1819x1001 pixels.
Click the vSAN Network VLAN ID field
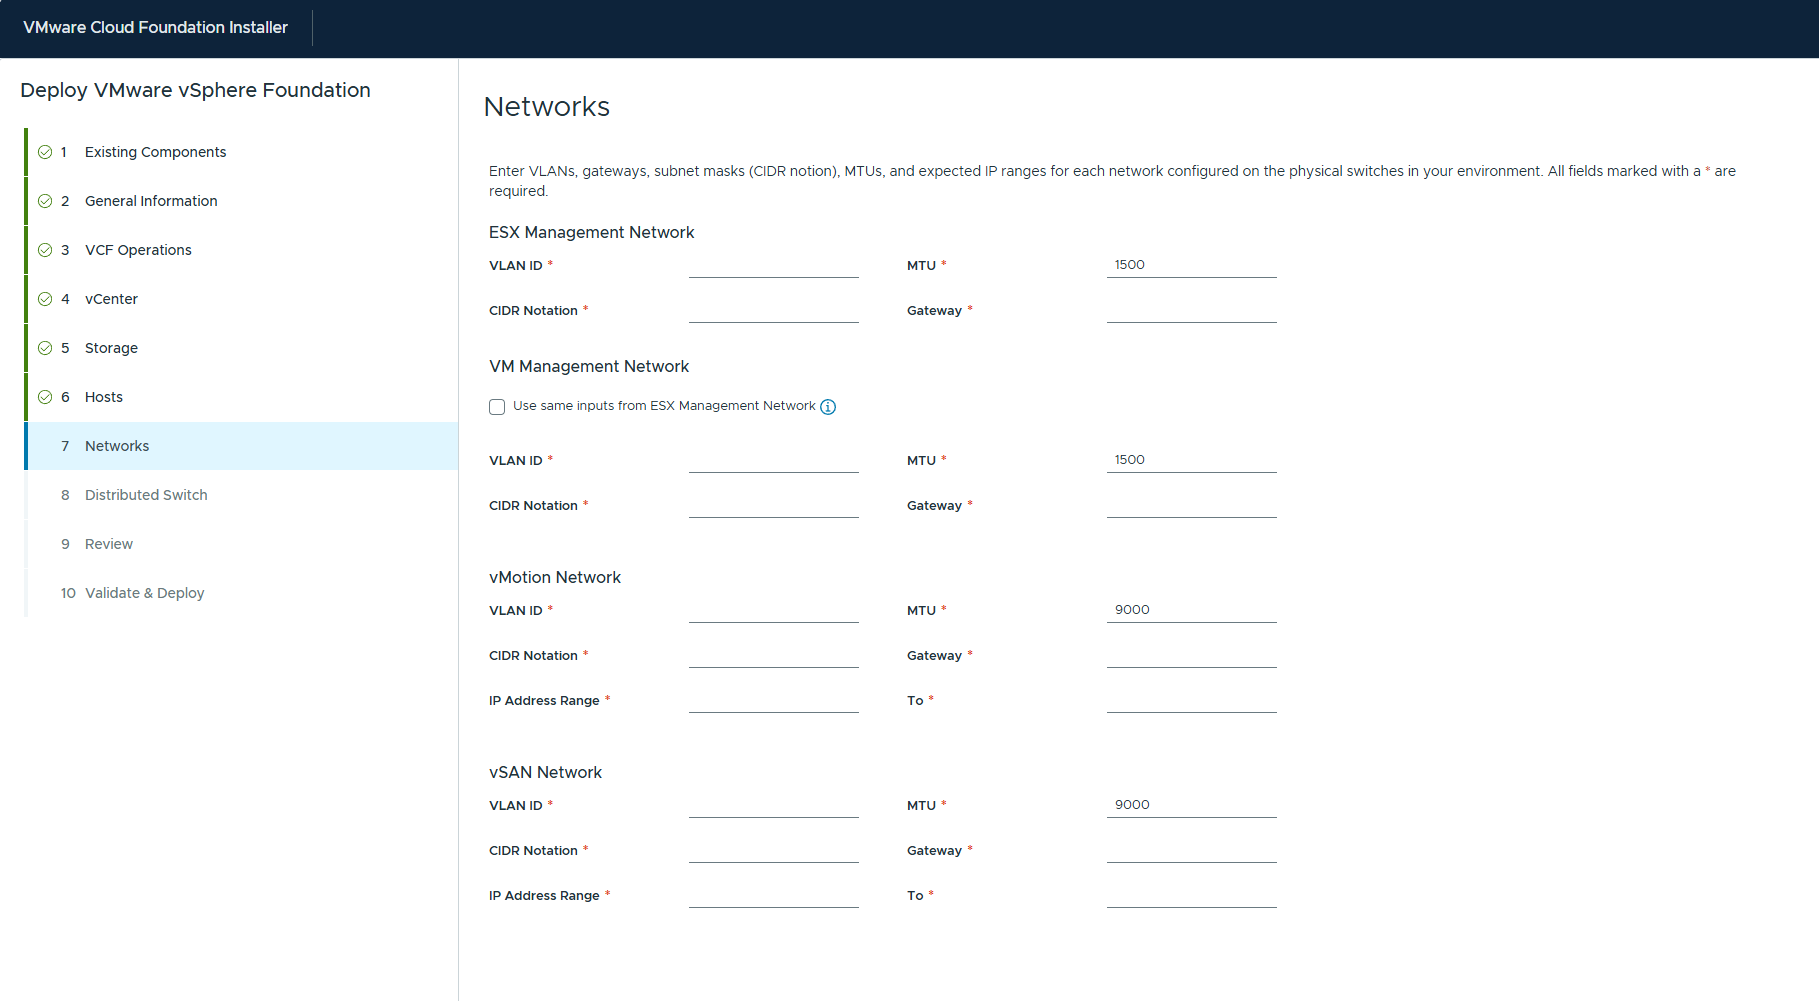[773, 805]
